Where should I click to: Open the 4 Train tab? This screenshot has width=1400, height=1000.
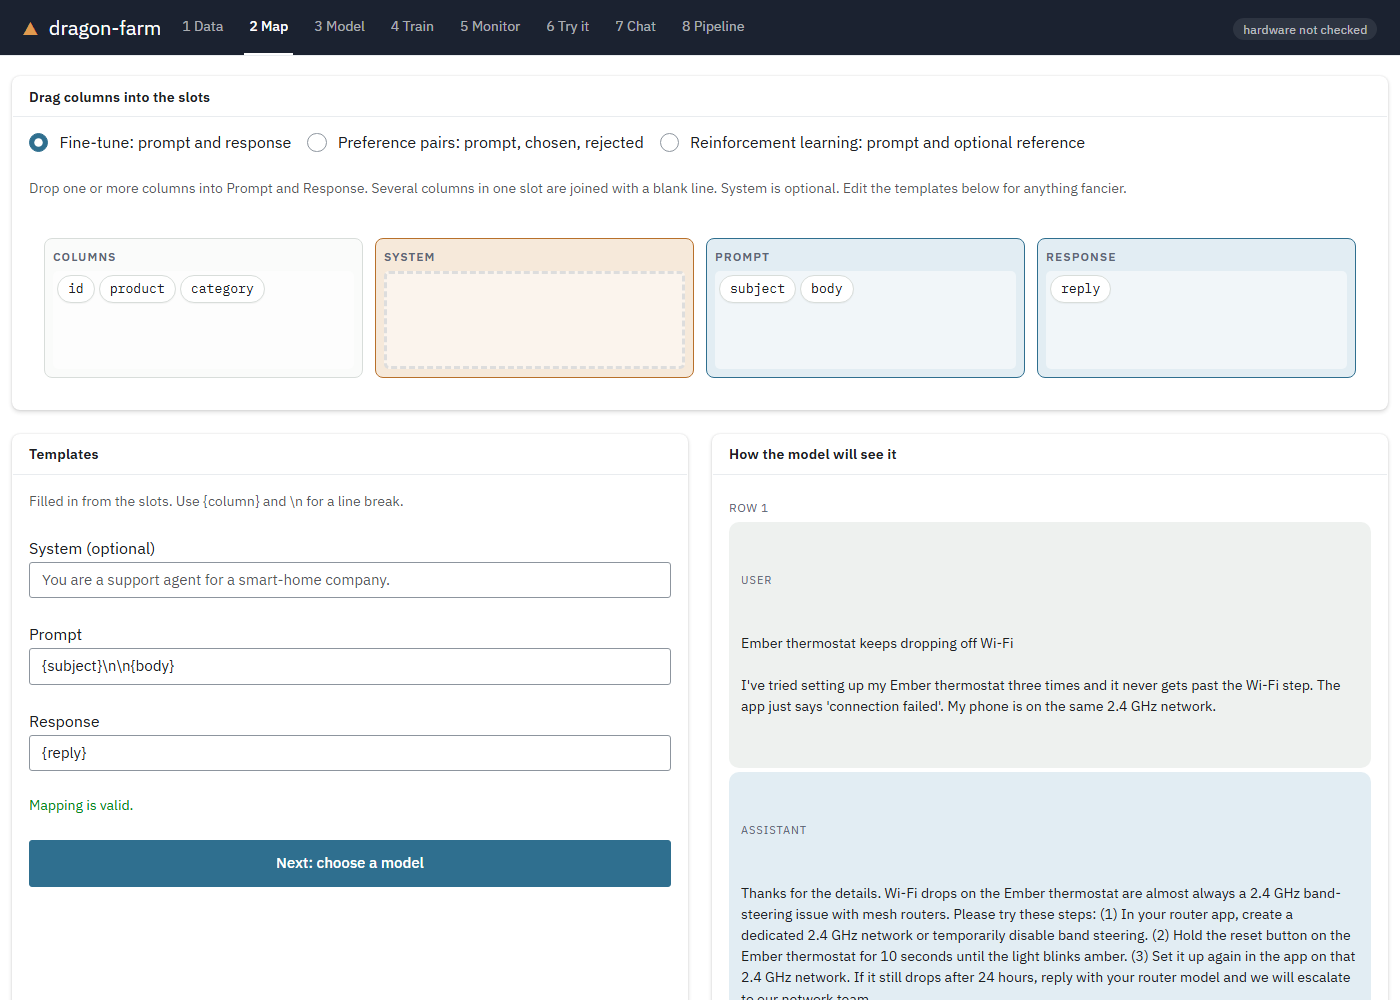(412, 27)
